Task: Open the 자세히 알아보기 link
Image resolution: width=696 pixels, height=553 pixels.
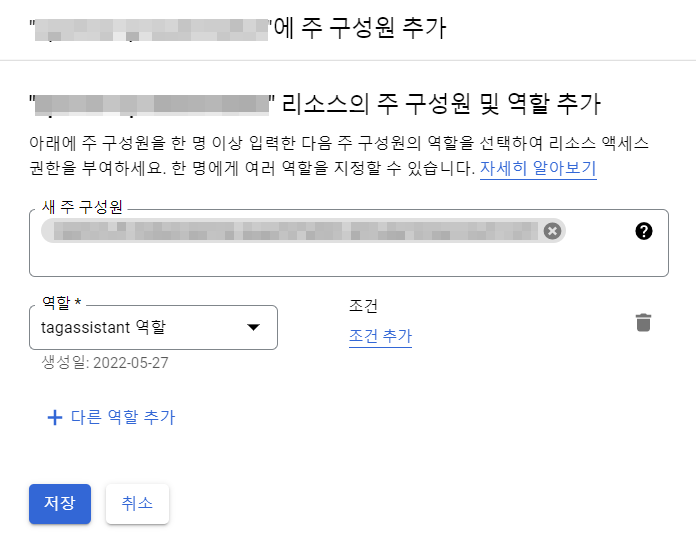Action: [538, 167]
